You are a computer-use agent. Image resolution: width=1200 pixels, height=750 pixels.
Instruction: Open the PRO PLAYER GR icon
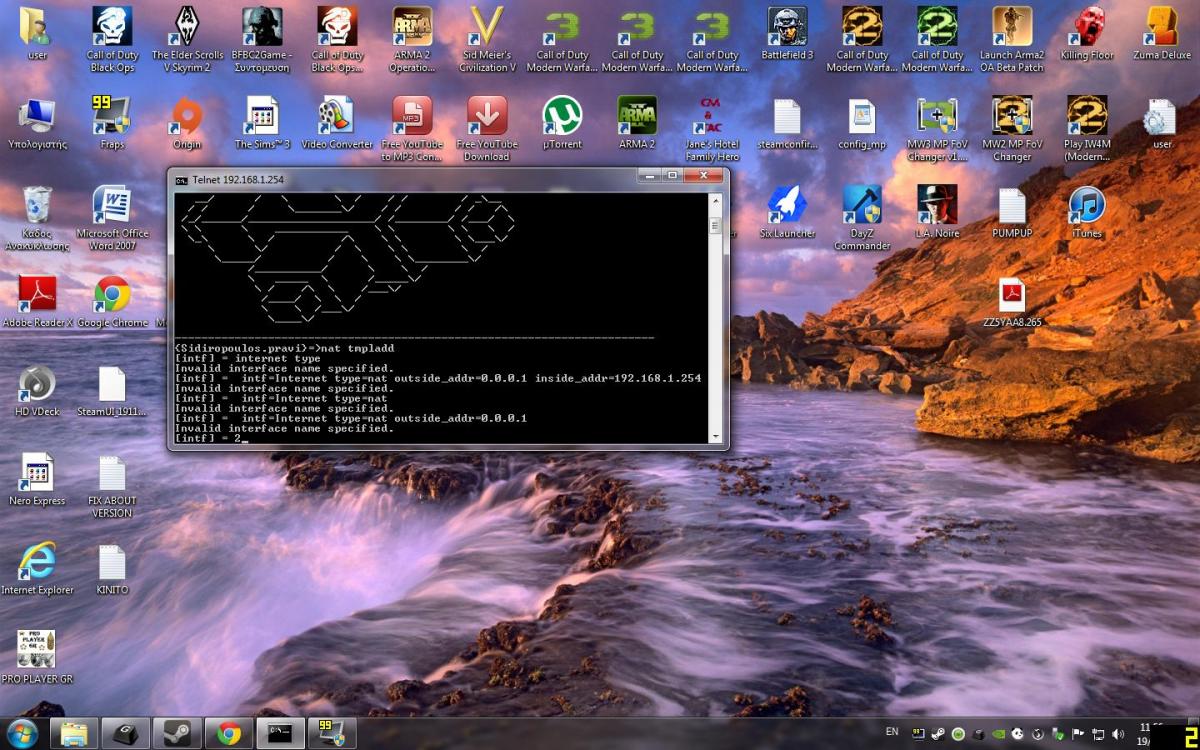pos(37,656)
